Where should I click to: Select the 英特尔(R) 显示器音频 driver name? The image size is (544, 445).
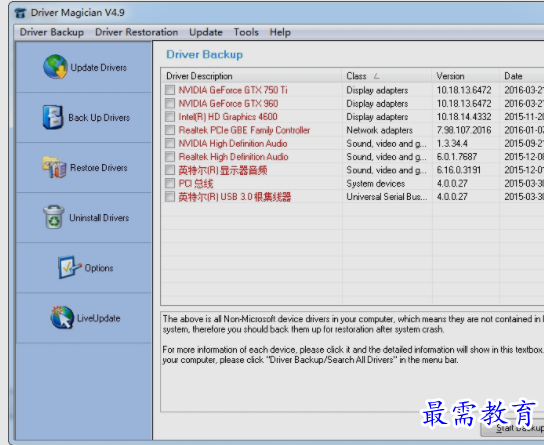[x=223, y=170]
